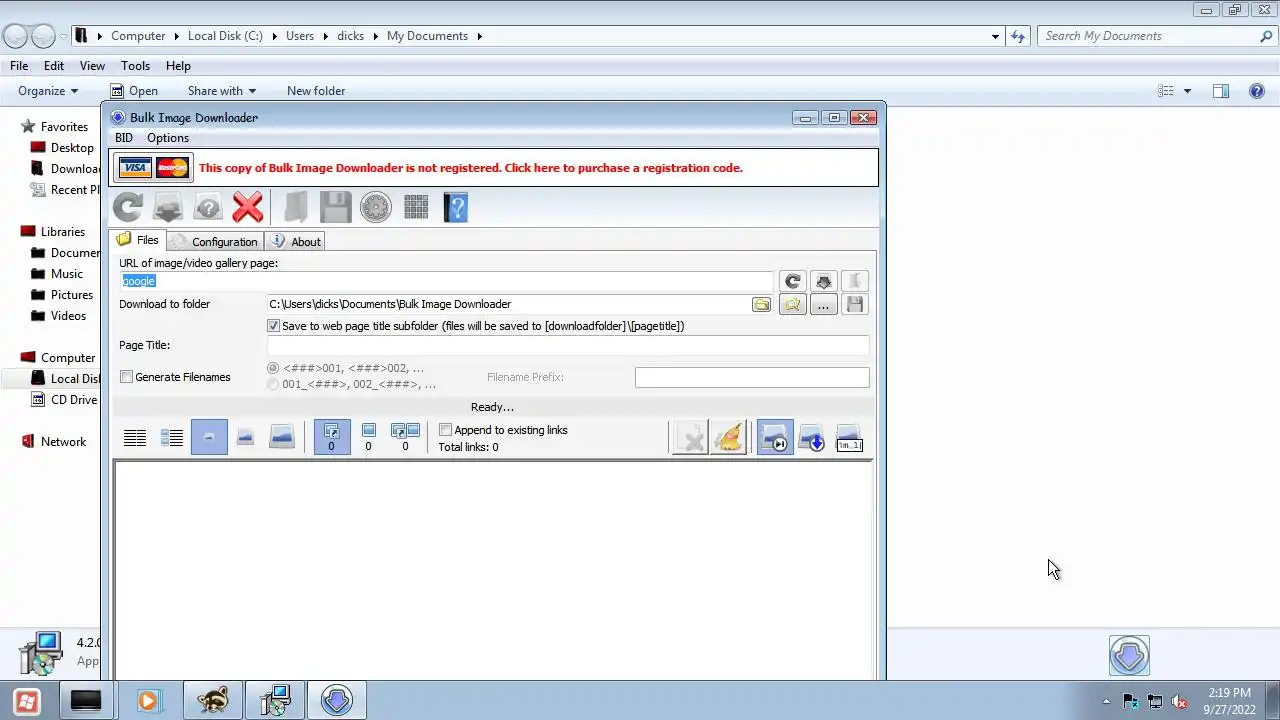Click the ellipsis browse folder button

(823, 305)
